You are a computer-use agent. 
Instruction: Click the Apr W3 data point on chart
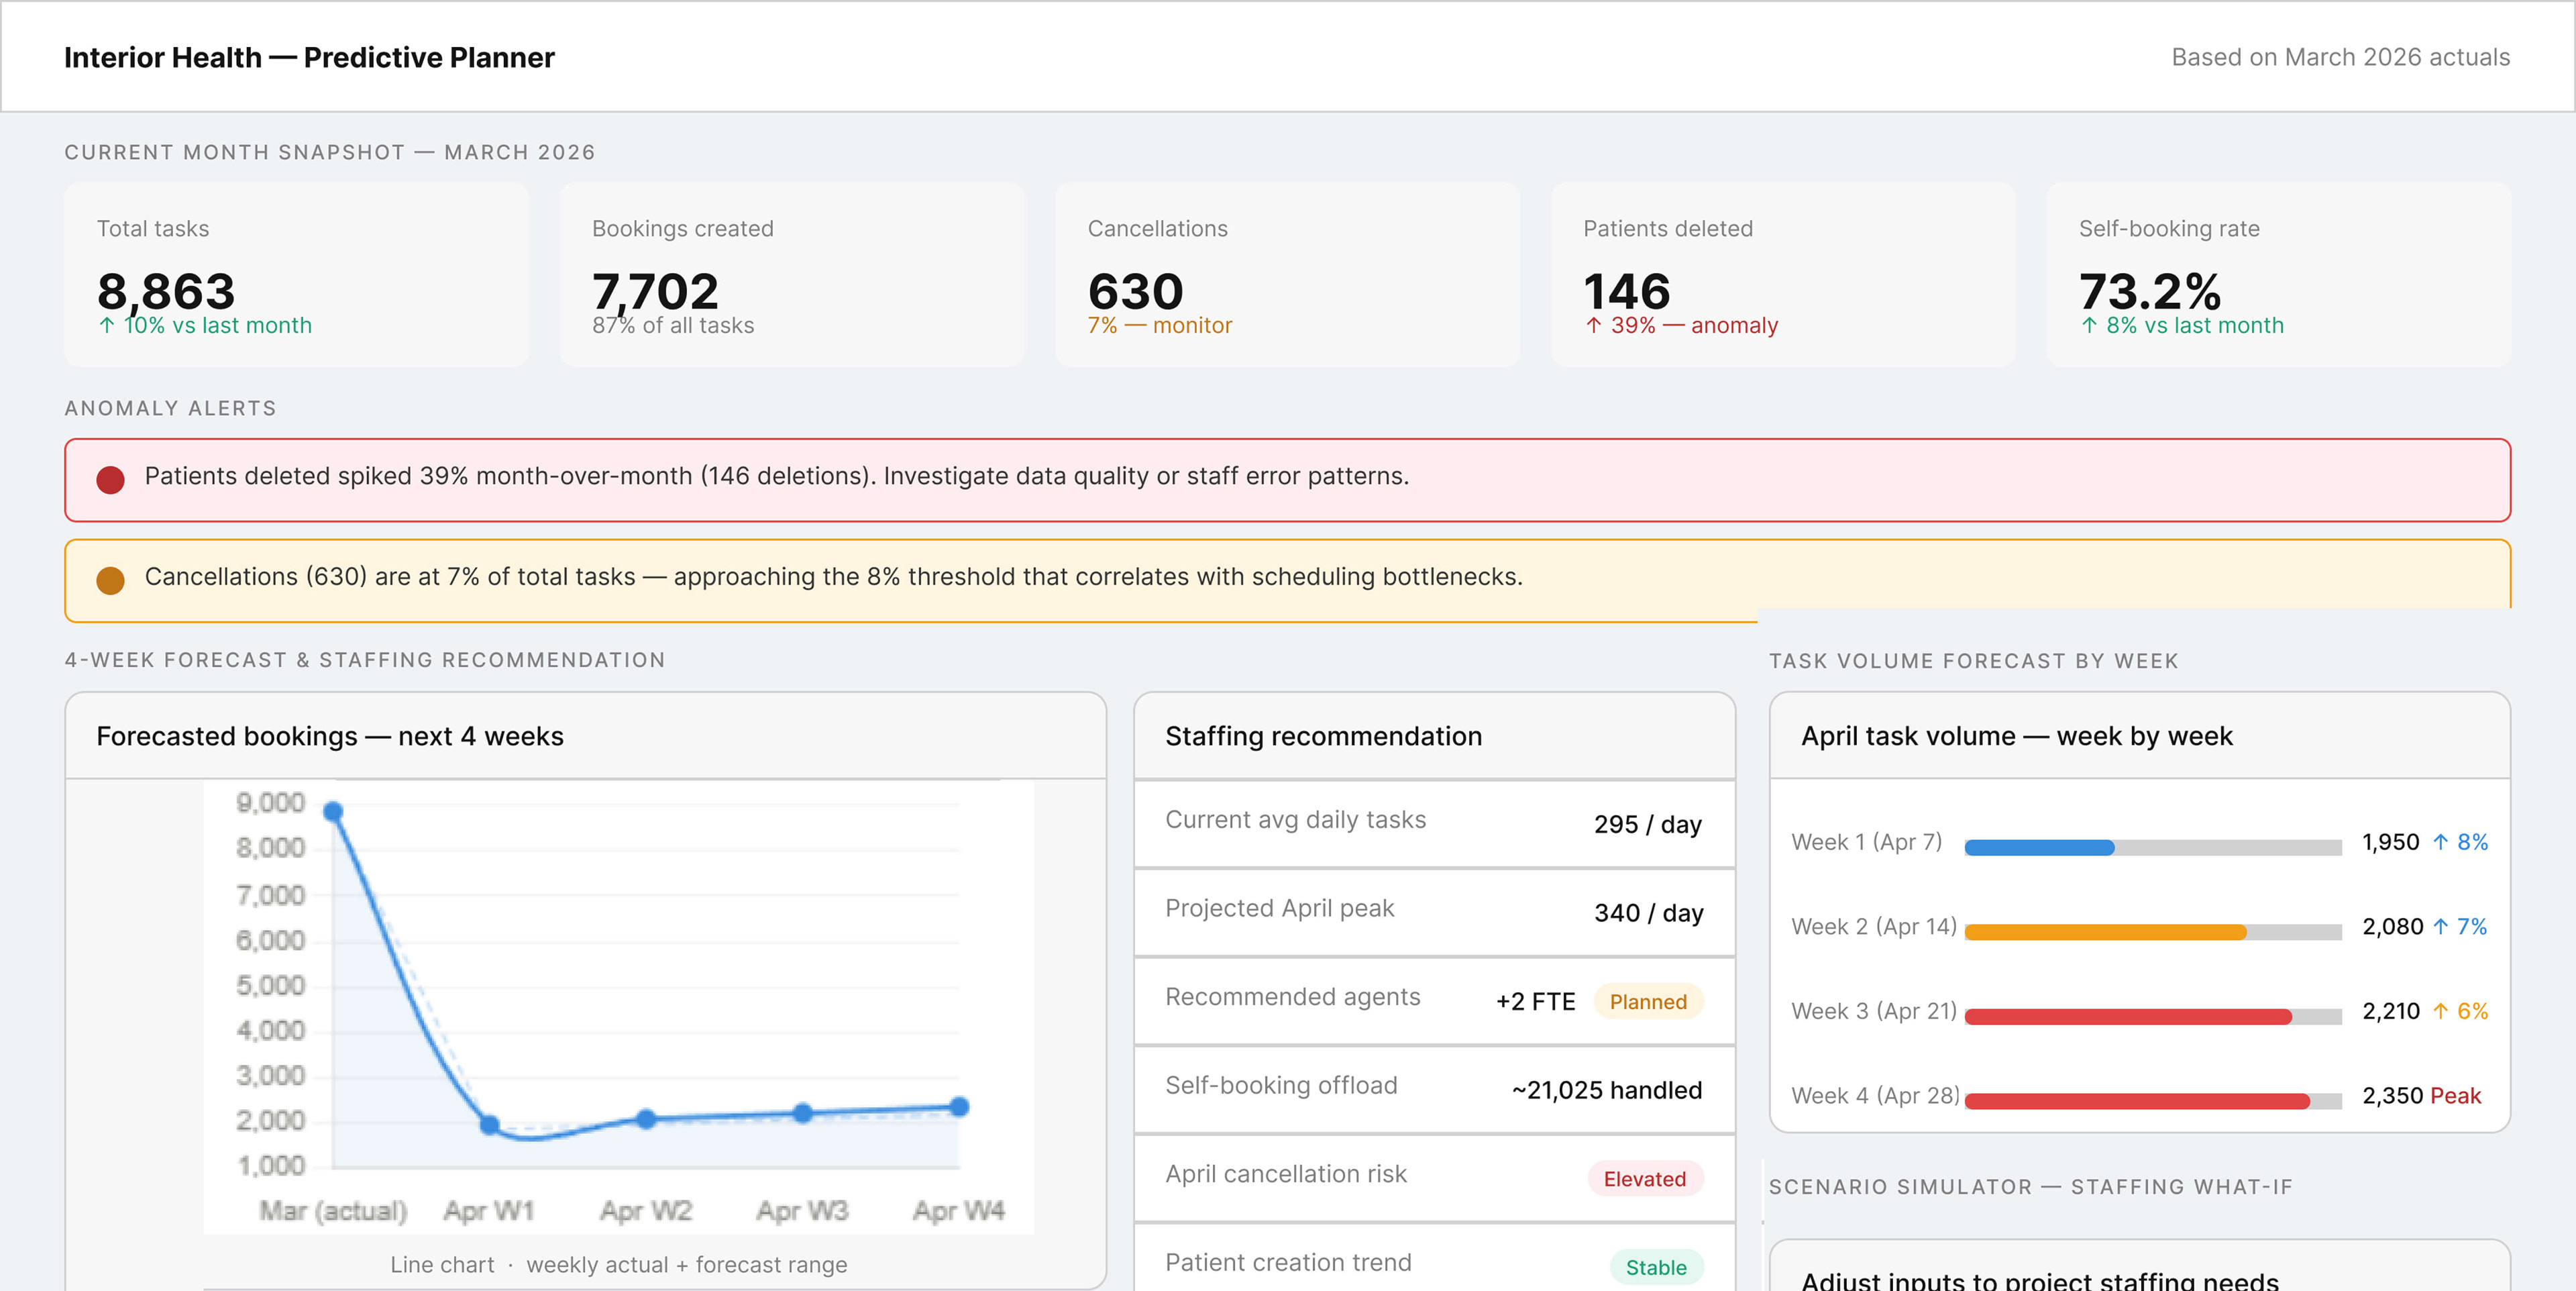click(802, 1113)
